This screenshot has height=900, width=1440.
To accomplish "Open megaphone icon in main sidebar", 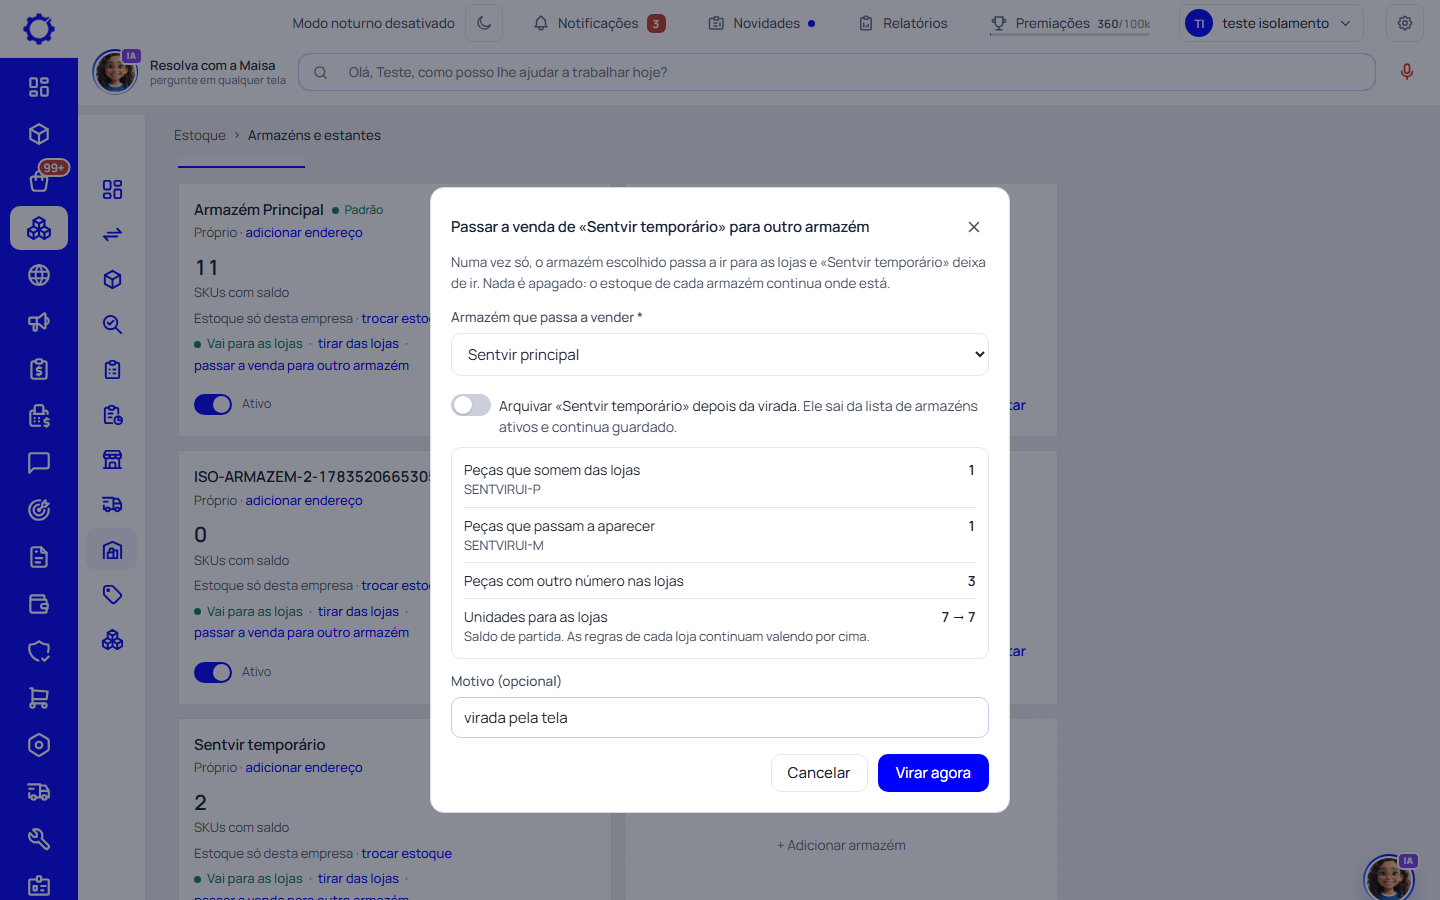I will point(39,322).
